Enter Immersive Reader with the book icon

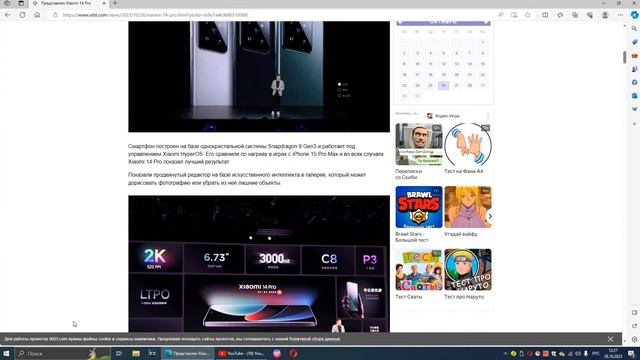[x=514, y=15]
